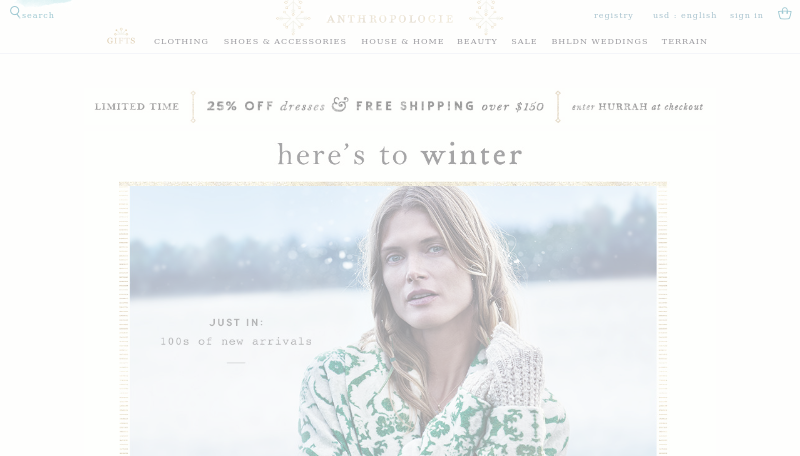
Task: Click the winter model hero image
Action: 393,320
